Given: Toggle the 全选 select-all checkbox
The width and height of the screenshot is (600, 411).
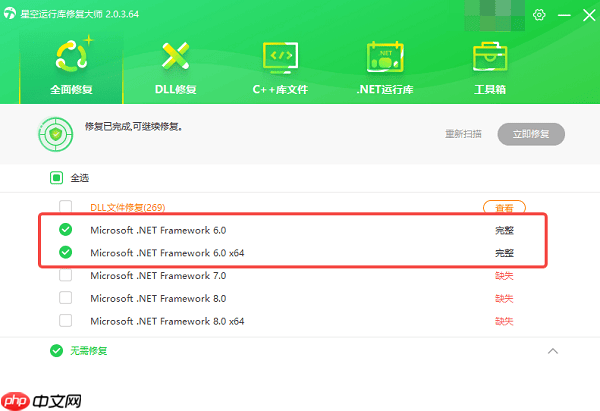Looking at the screenshot, I should (56, 178).
